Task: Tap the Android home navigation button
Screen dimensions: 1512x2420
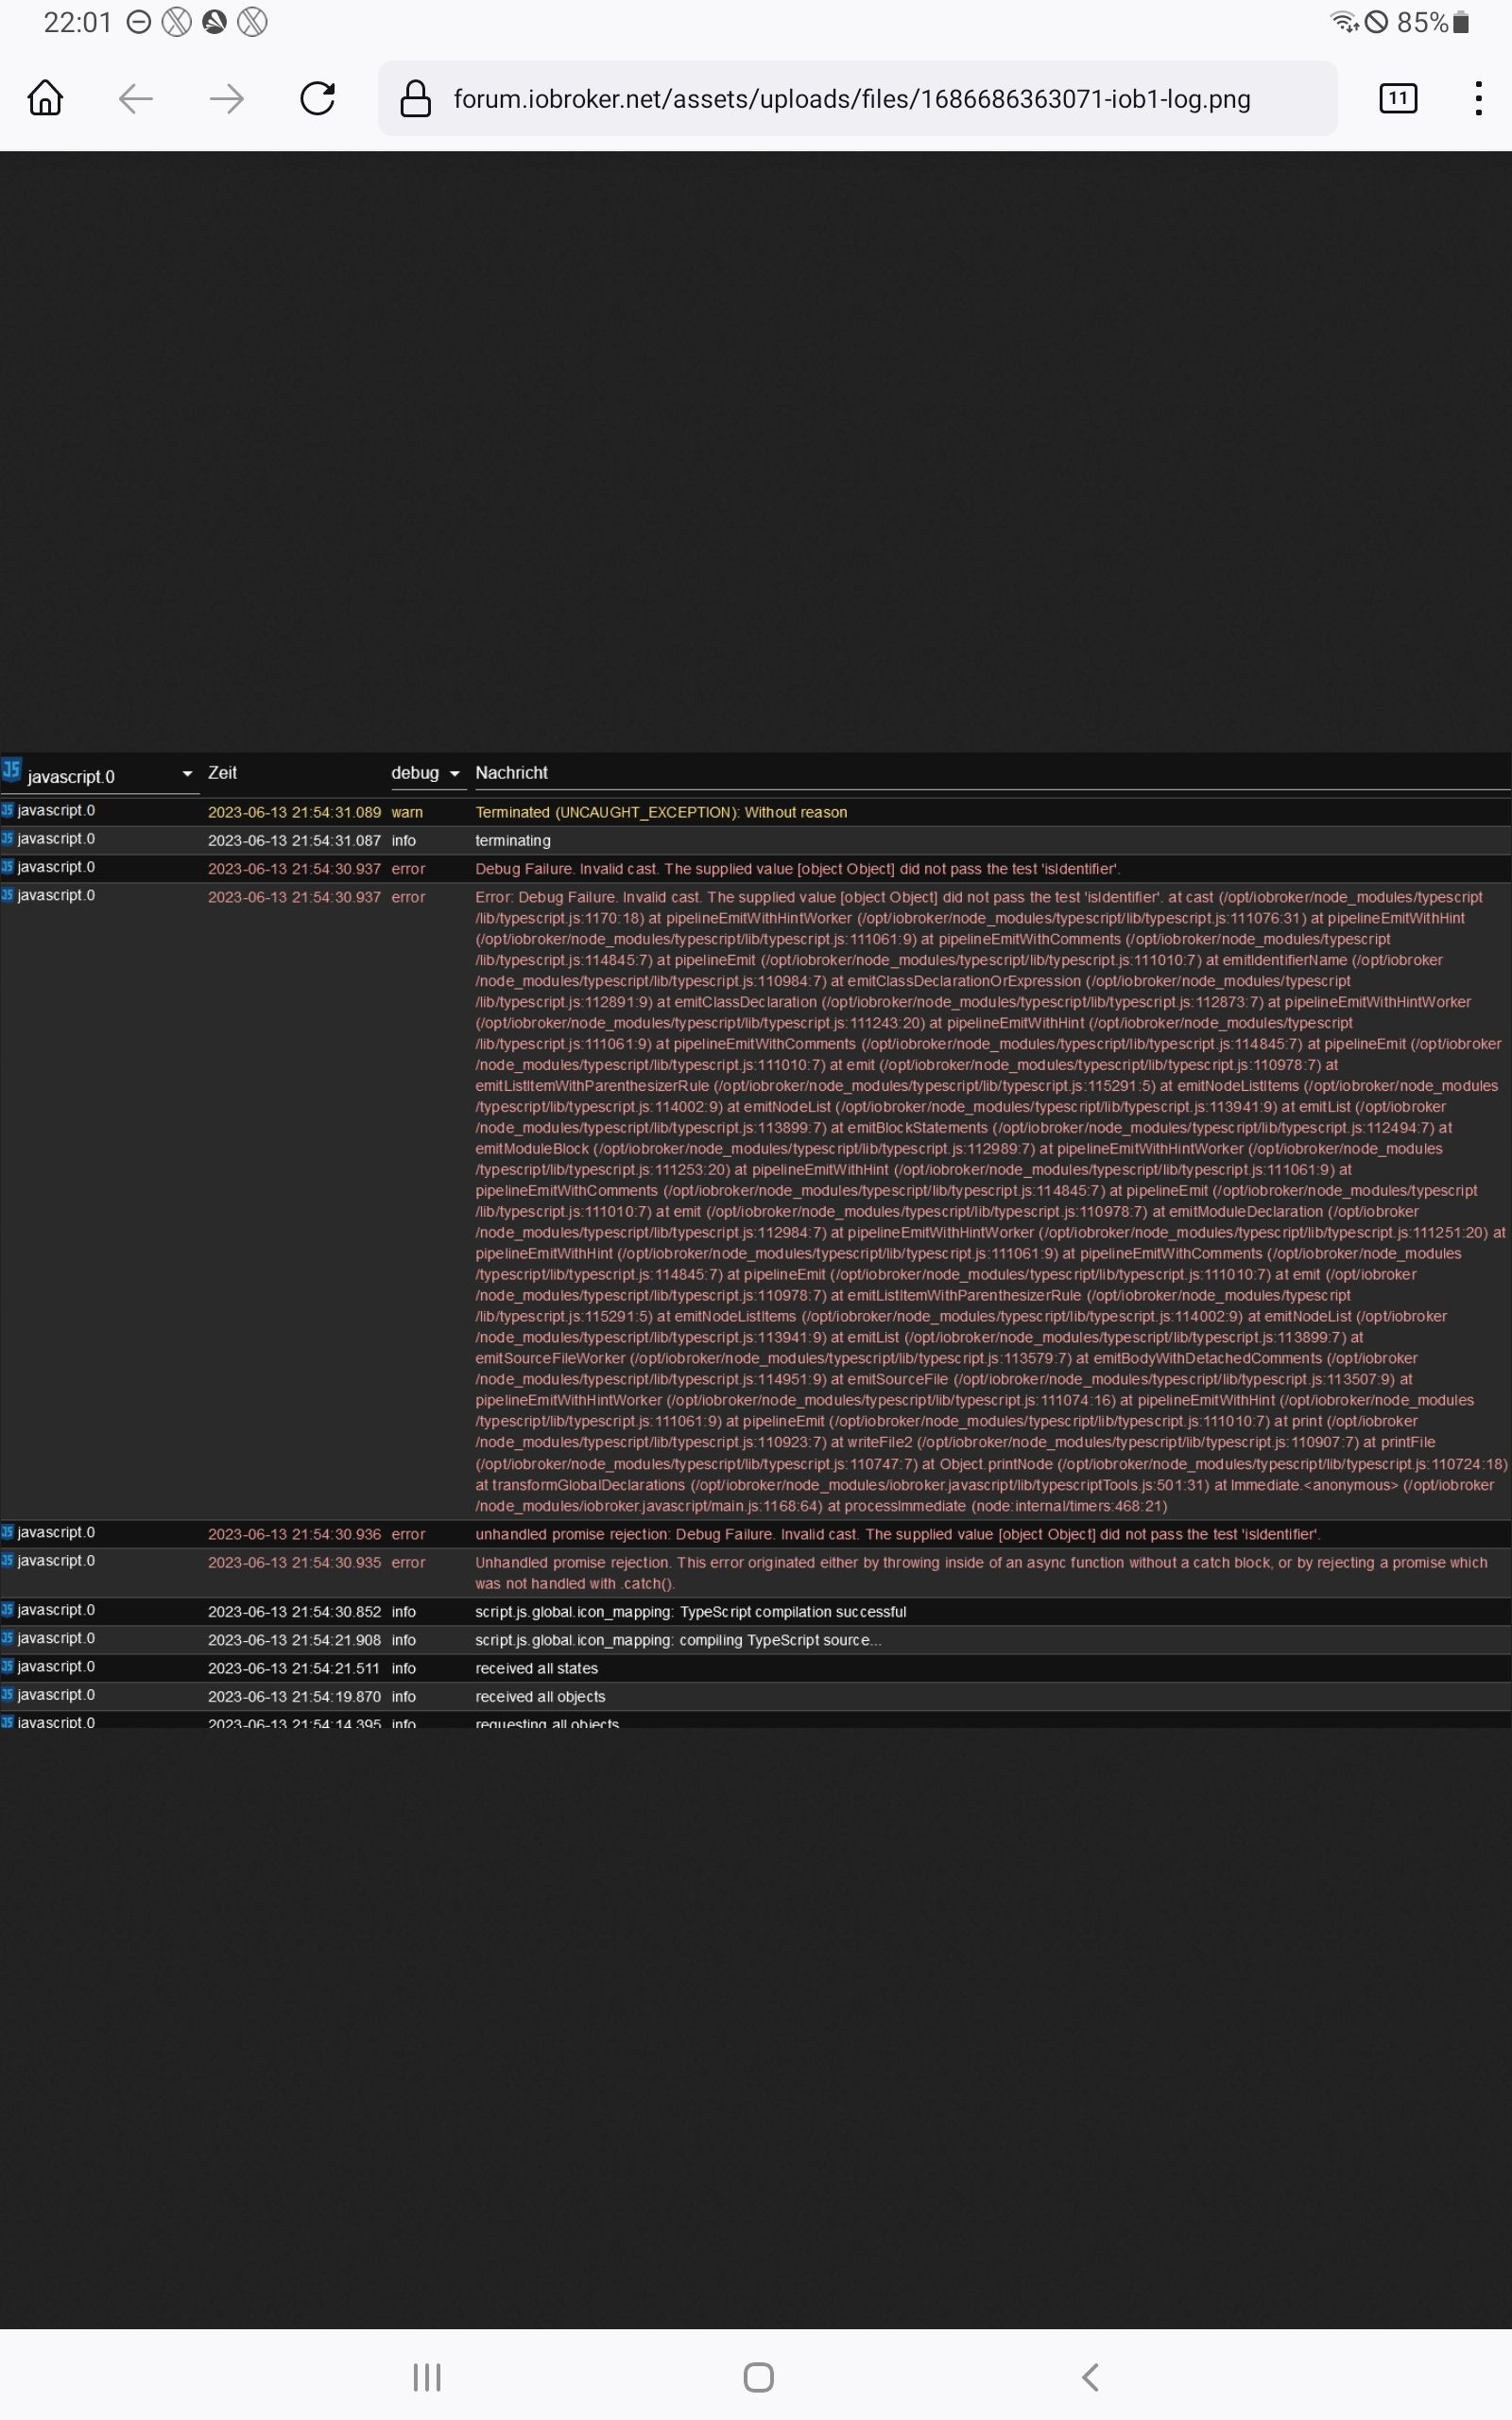Action: tap(758, 2377)
